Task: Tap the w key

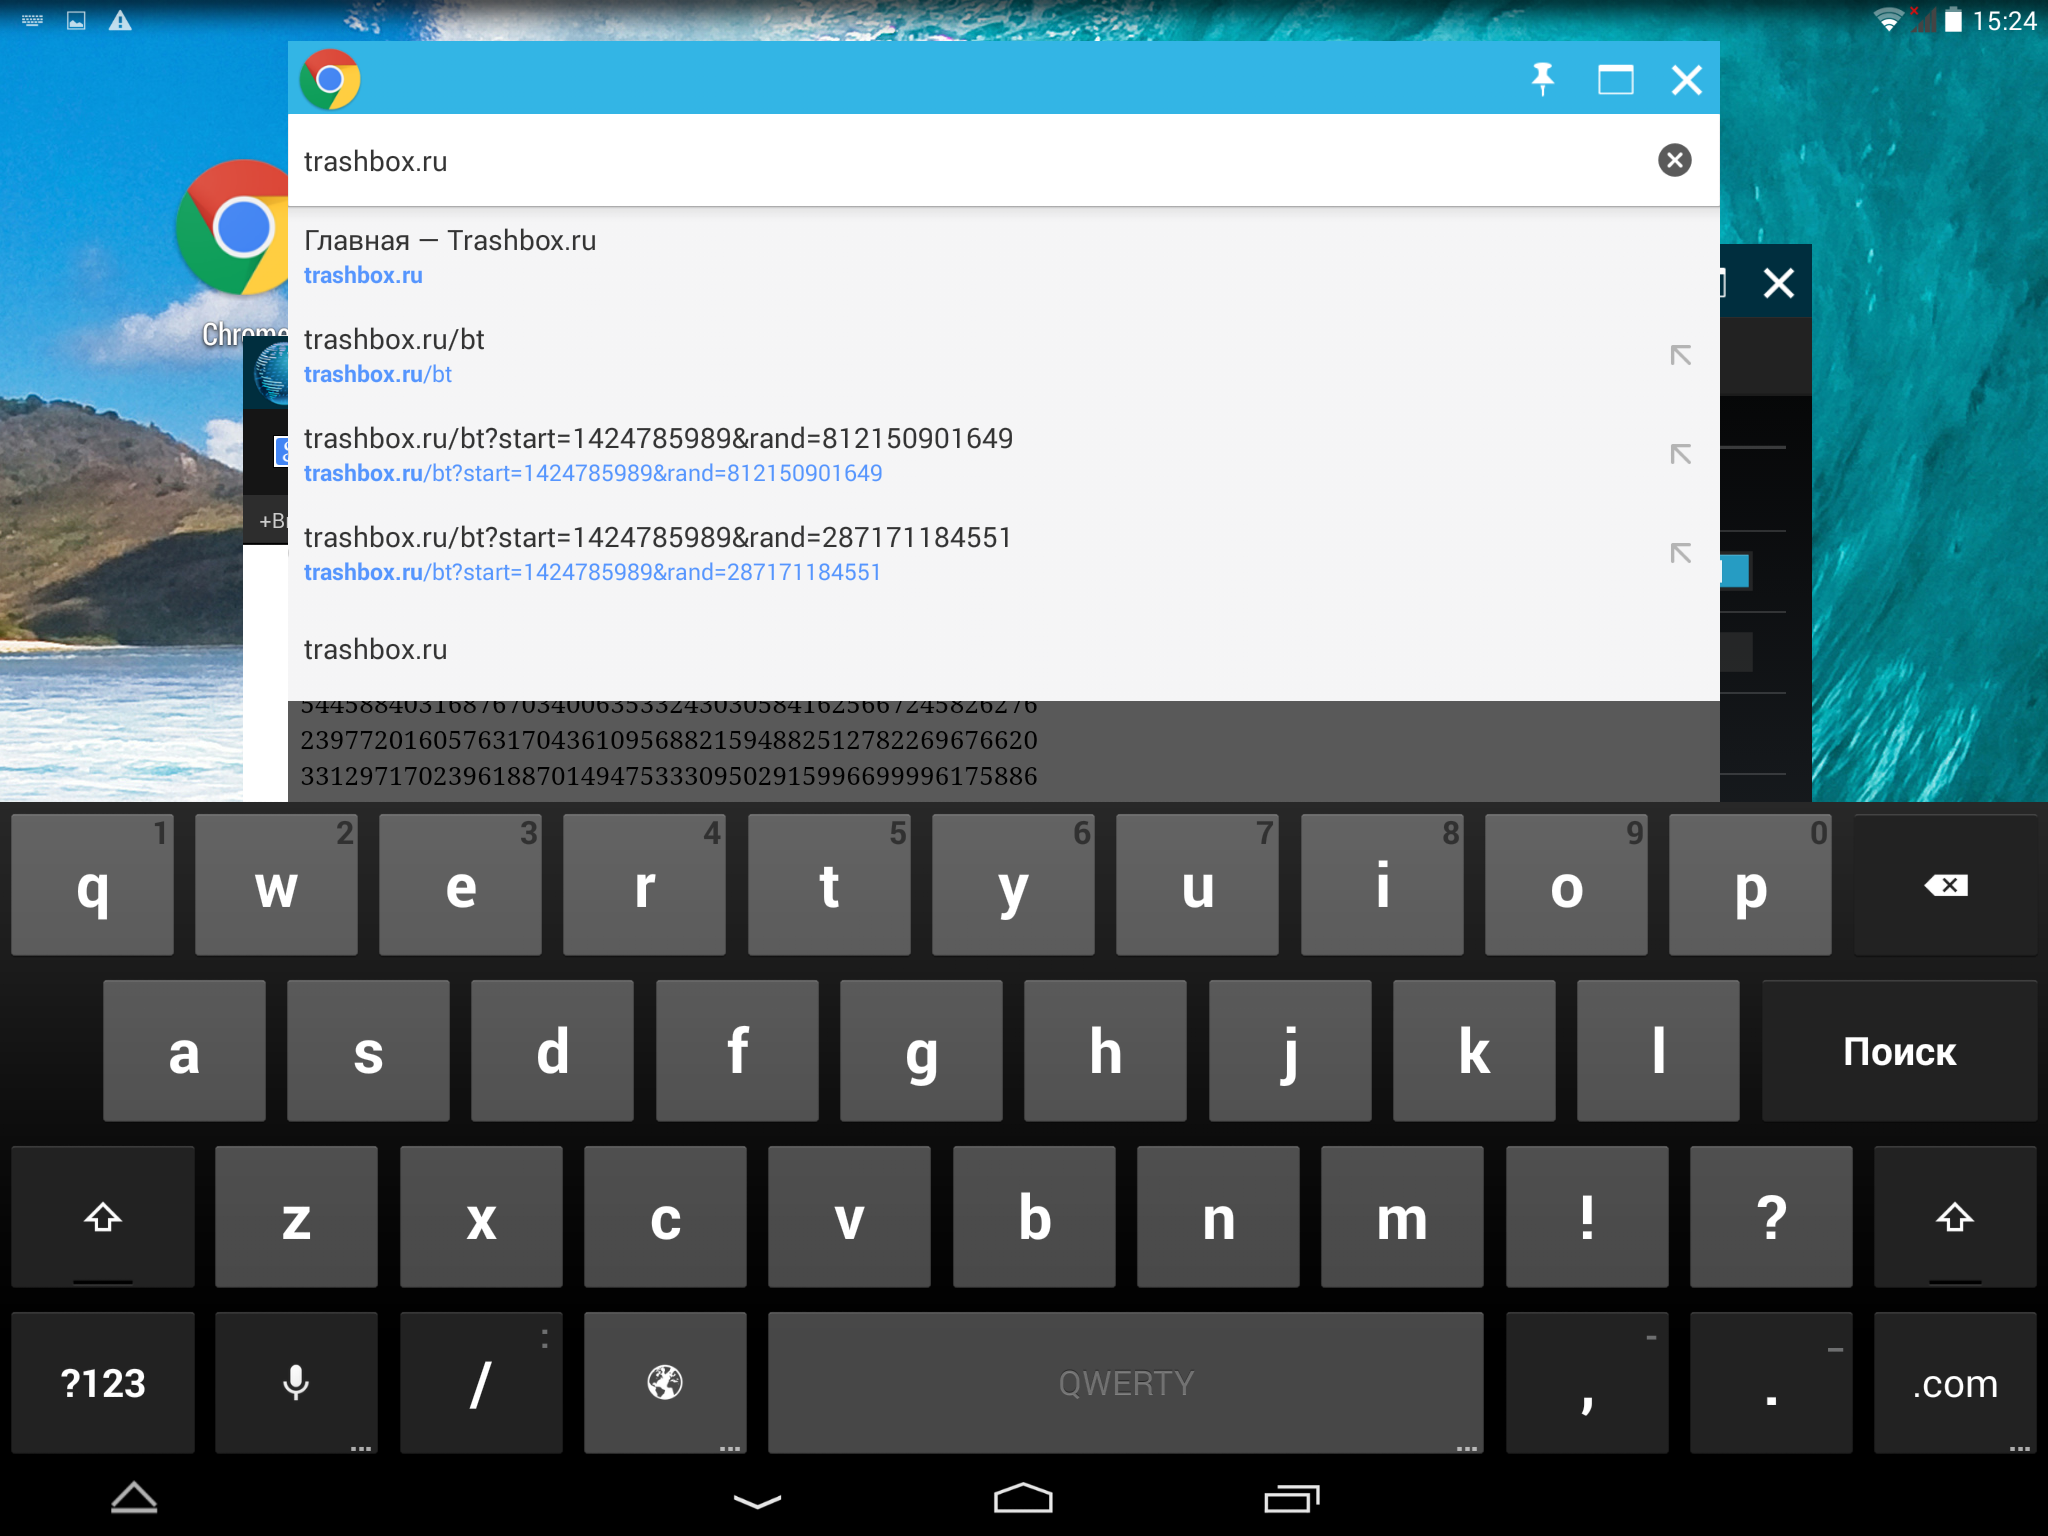Action: point(276,886)
